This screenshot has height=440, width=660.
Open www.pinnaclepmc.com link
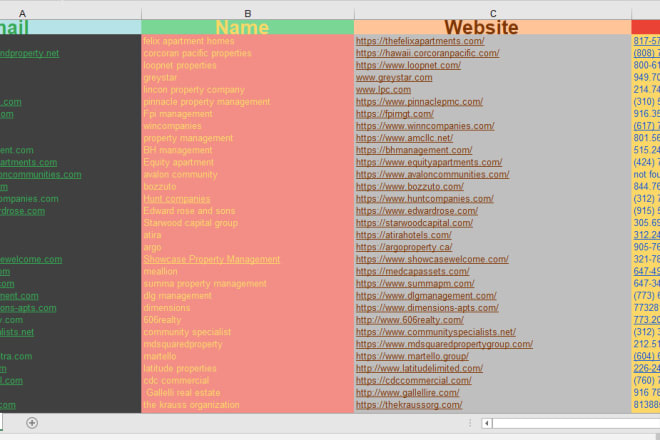[x=419, y=102]
